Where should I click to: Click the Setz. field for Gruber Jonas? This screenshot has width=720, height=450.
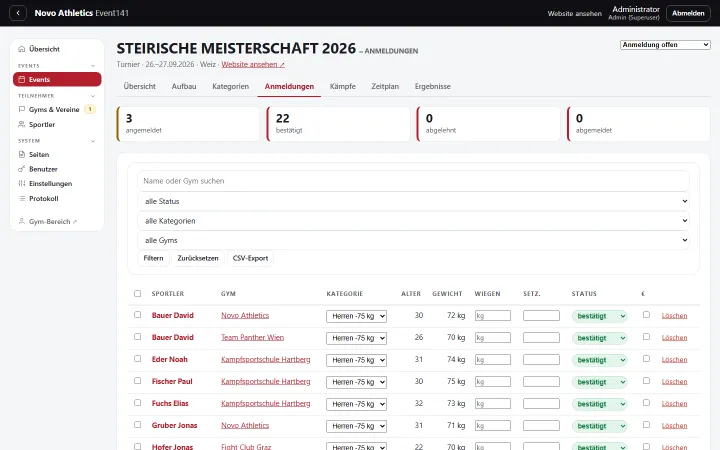(541, 426)
